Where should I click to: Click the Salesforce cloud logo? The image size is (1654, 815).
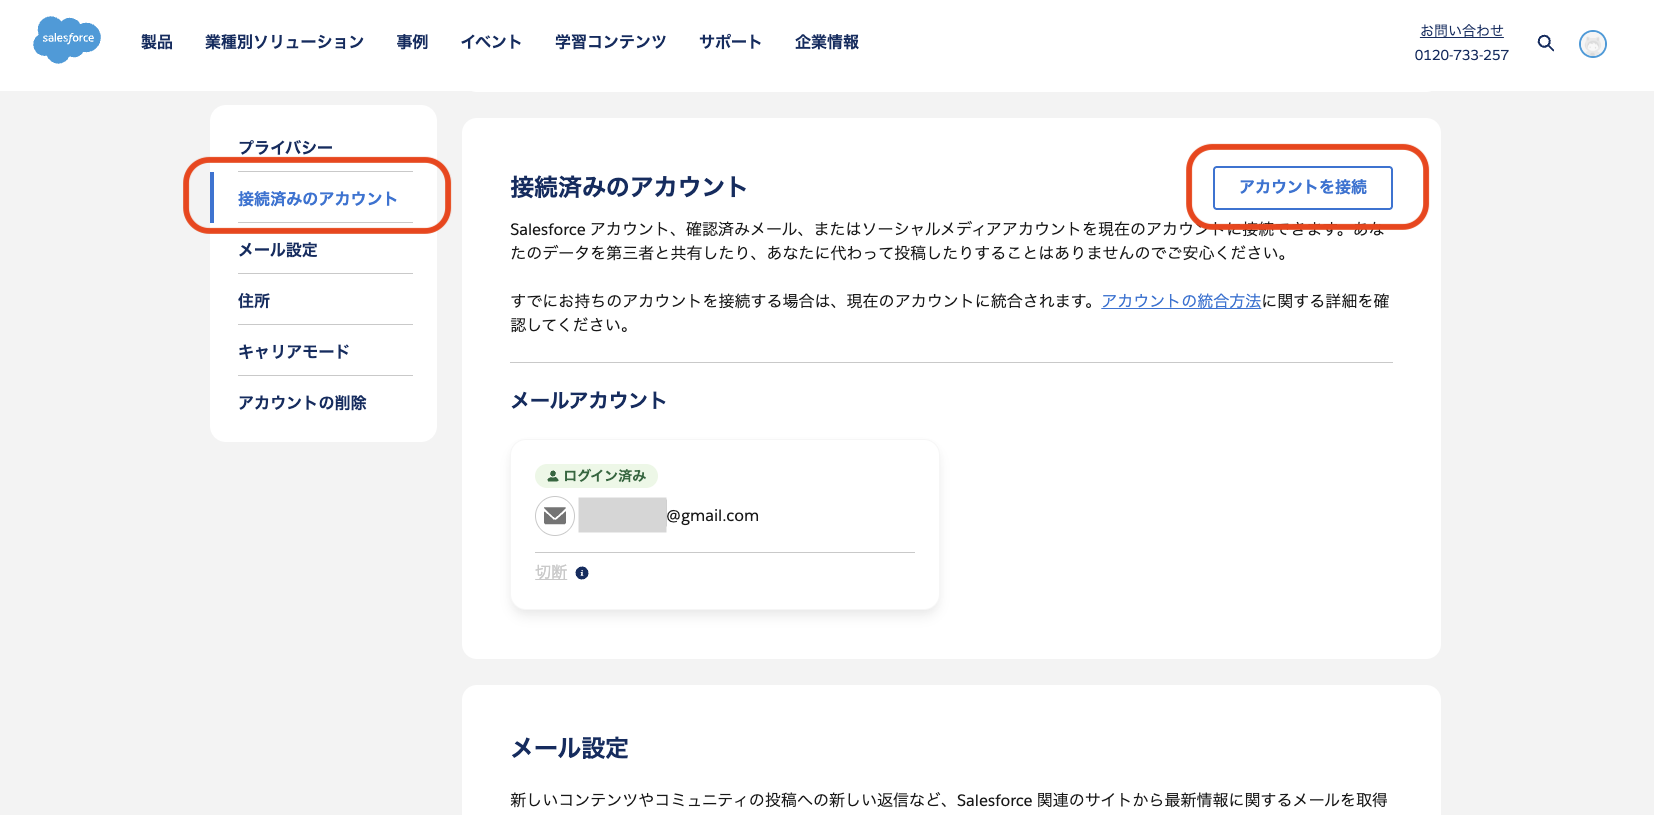[67, 40]
